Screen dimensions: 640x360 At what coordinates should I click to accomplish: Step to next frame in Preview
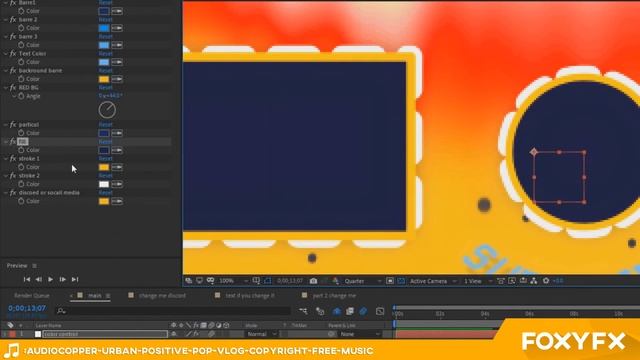tap(62, 279)
